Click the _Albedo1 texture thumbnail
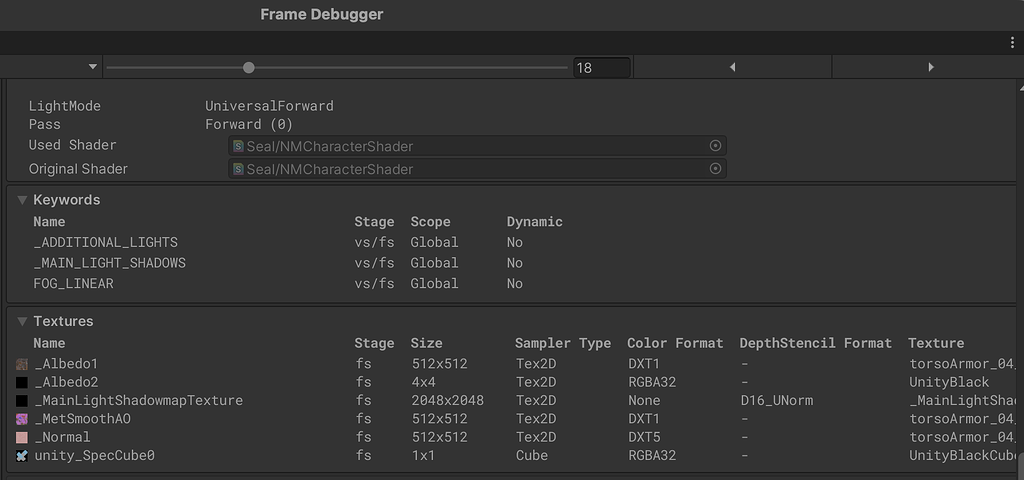Screen dimensions: 1024x480 click(x=22, y=364)
